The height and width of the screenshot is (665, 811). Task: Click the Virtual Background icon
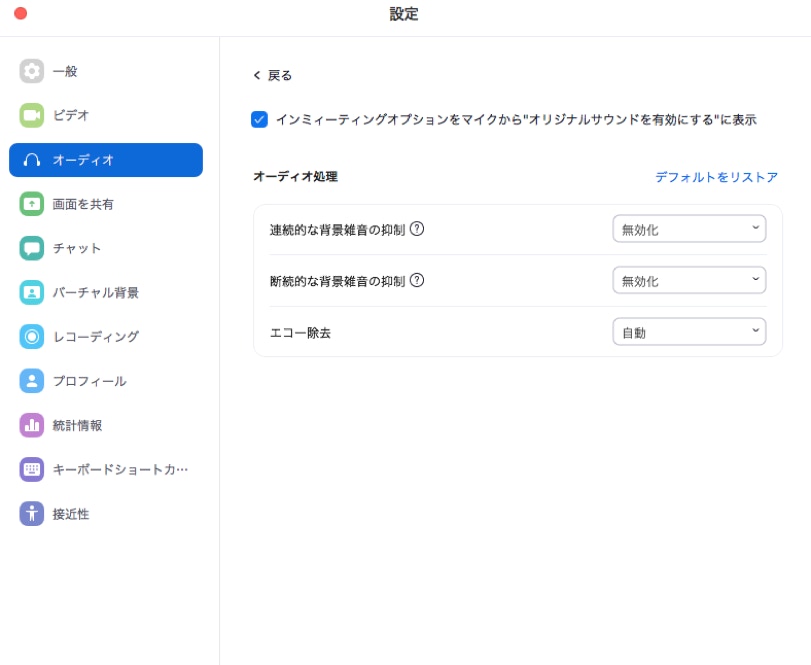32,292
